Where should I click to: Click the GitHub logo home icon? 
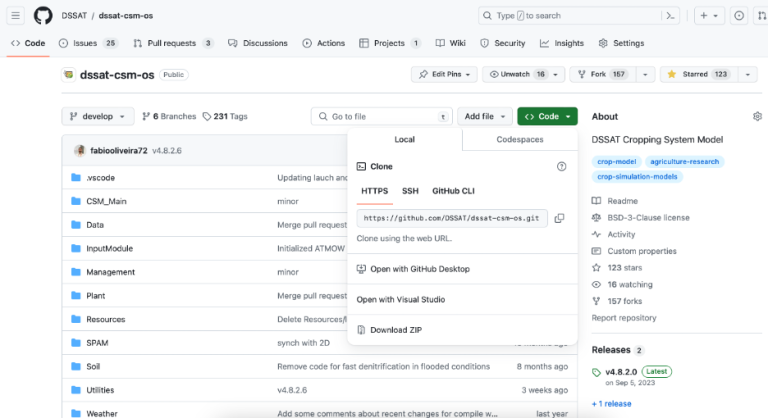[43, 15]
